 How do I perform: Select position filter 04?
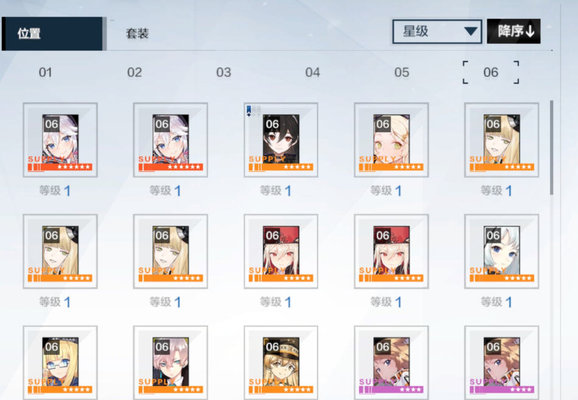point(313,72)
